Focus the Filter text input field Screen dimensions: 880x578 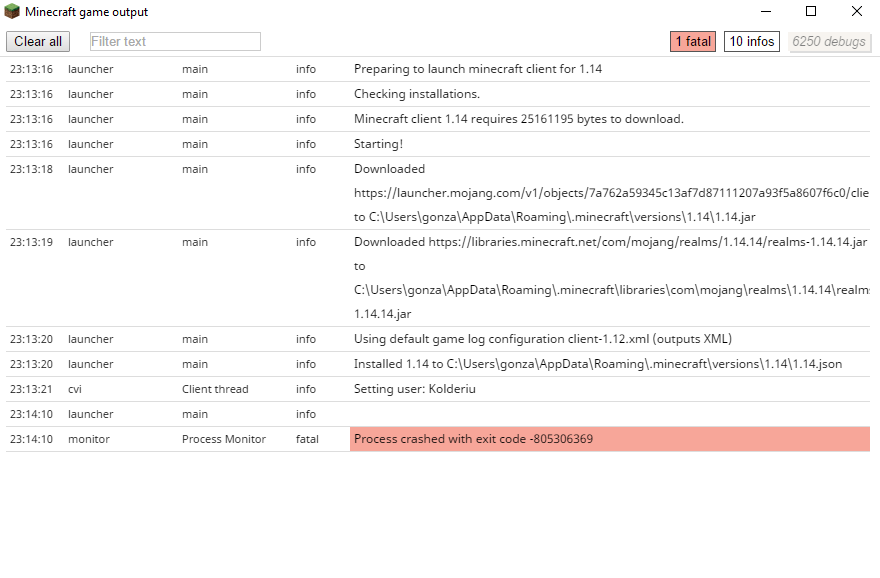click(175, 41)
